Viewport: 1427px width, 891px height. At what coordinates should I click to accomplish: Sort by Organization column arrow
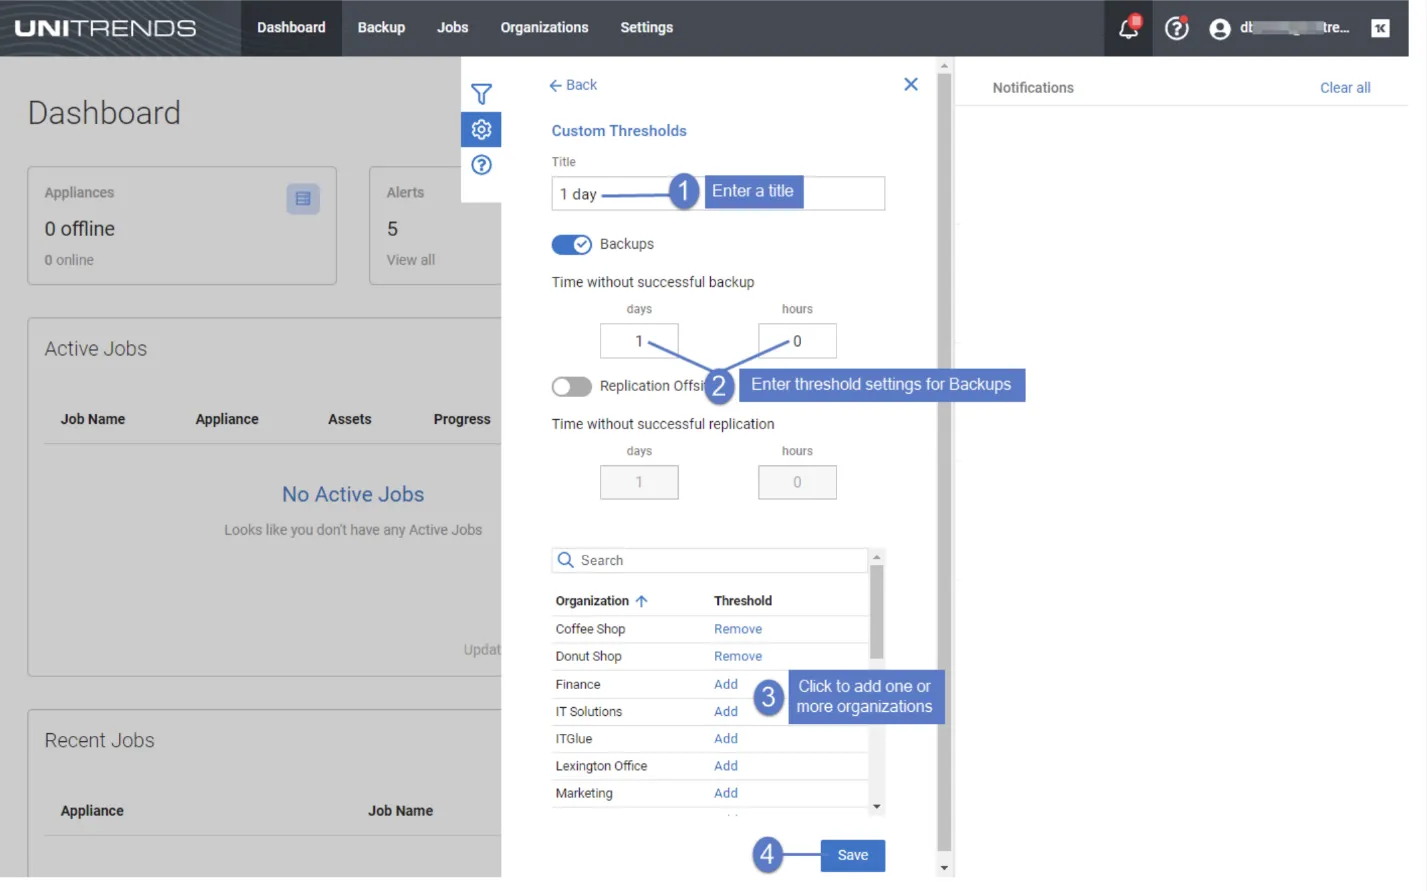[x=642, y=601]
